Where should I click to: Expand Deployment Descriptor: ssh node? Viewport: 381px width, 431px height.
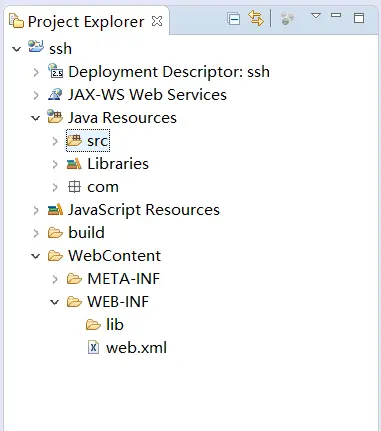click(x=36, y=72)
